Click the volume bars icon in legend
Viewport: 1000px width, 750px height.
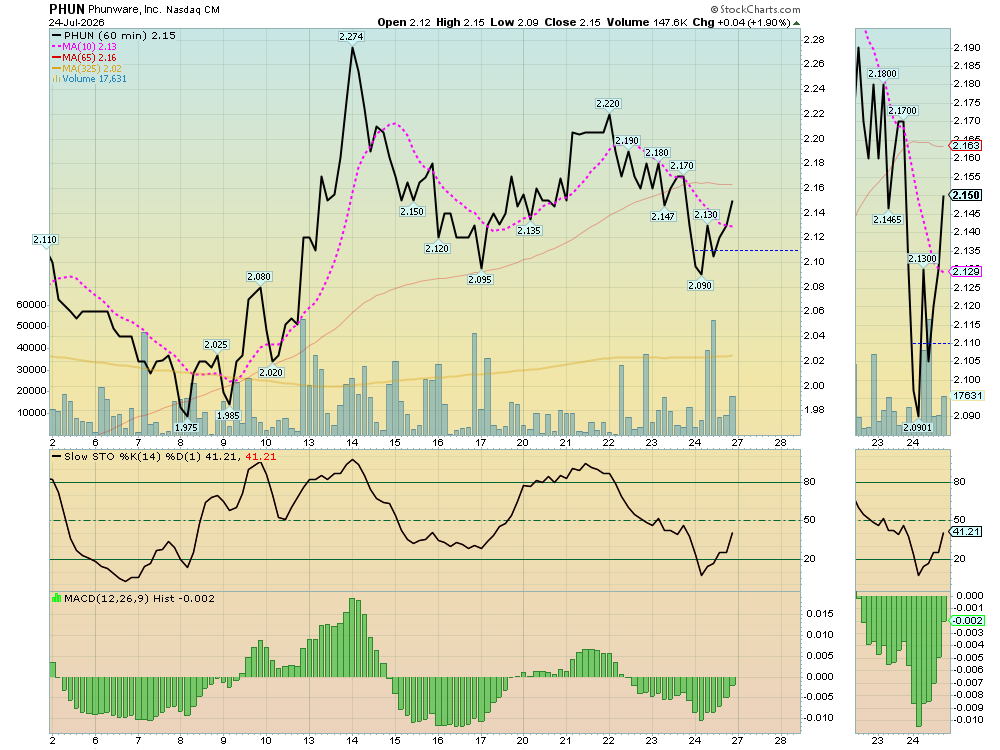tap(56, 78)
